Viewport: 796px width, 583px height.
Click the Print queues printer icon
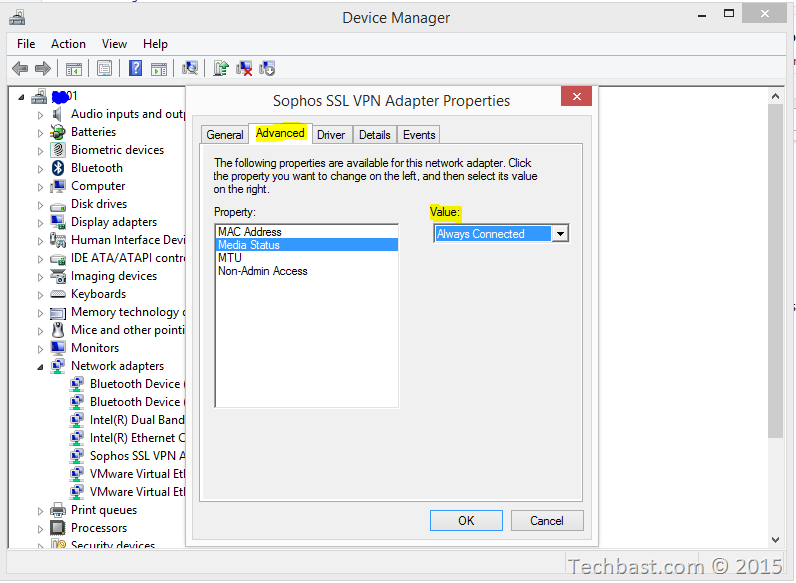[58, 510]
